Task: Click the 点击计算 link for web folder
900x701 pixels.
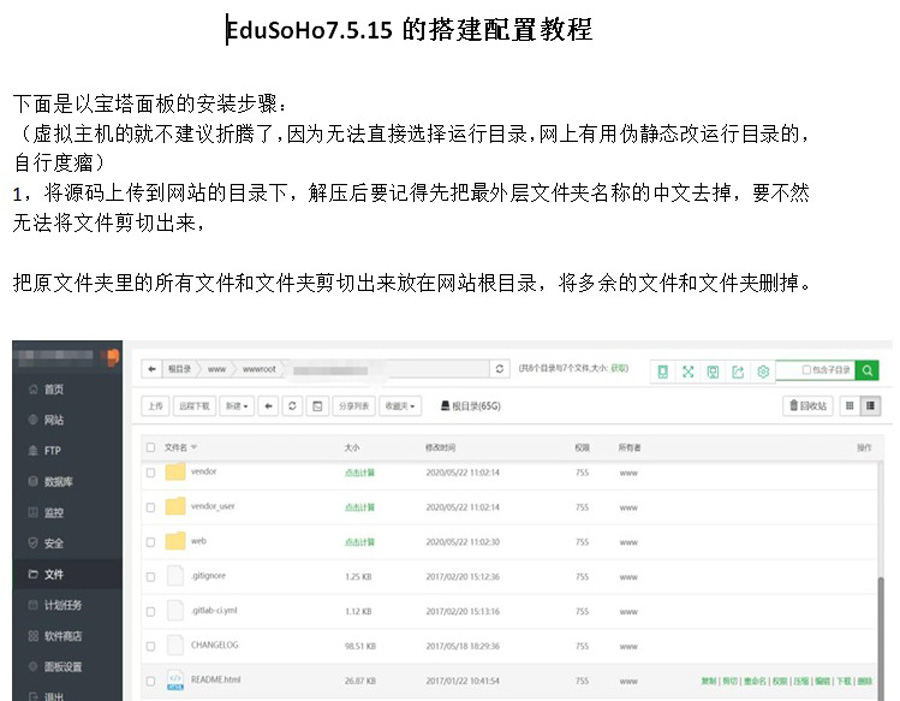Action: (359, 542)
